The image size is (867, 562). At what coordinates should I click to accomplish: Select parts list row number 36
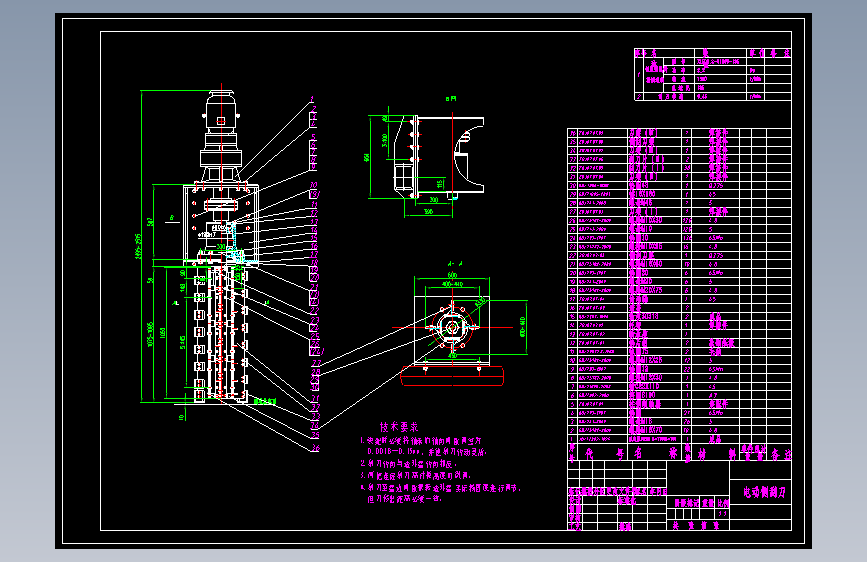click(679, 133)
